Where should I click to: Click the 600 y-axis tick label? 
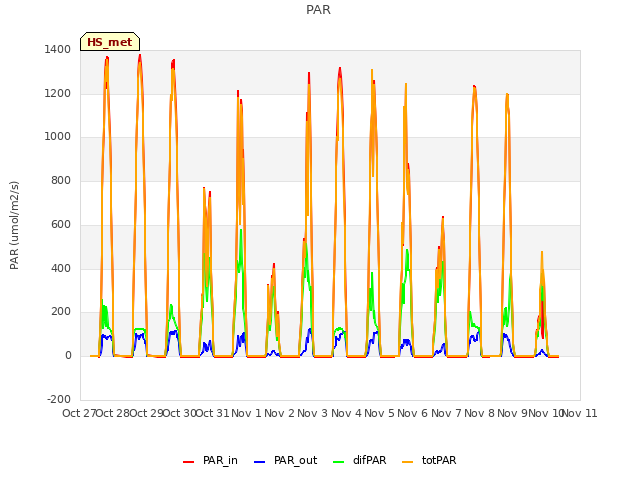61,224
